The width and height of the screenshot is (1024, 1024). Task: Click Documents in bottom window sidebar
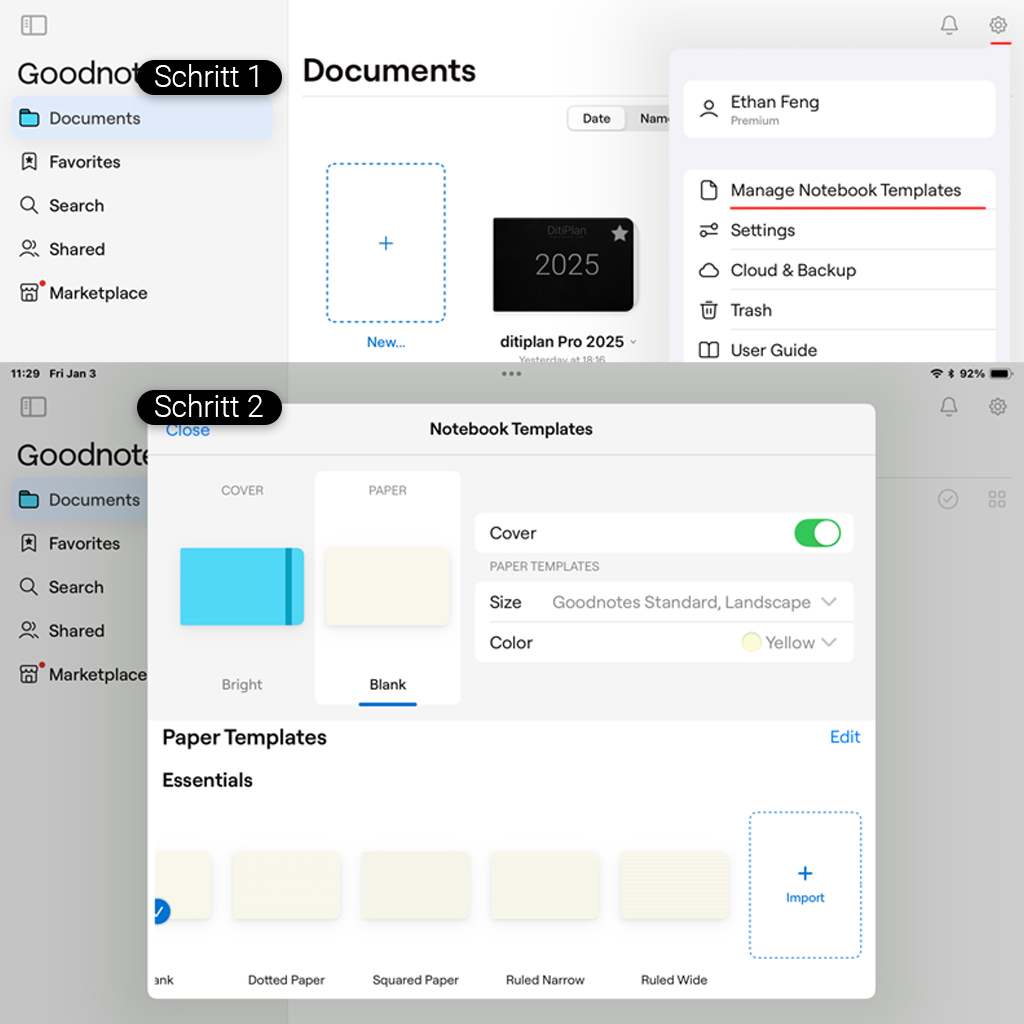pos(80,500)
